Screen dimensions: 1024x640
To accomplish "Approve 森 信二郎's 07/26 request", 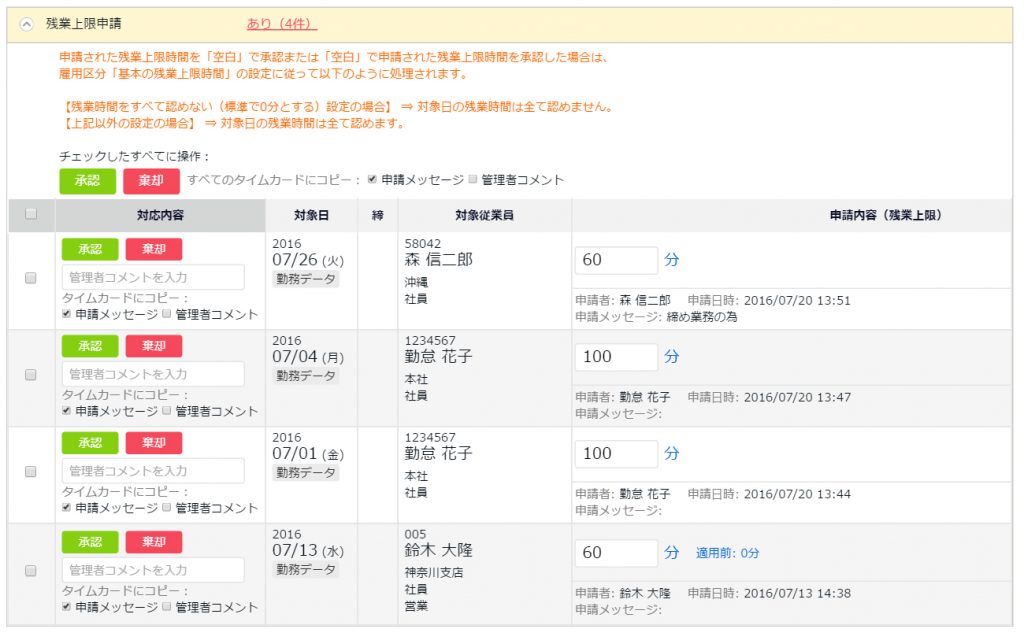I will 90,249.
